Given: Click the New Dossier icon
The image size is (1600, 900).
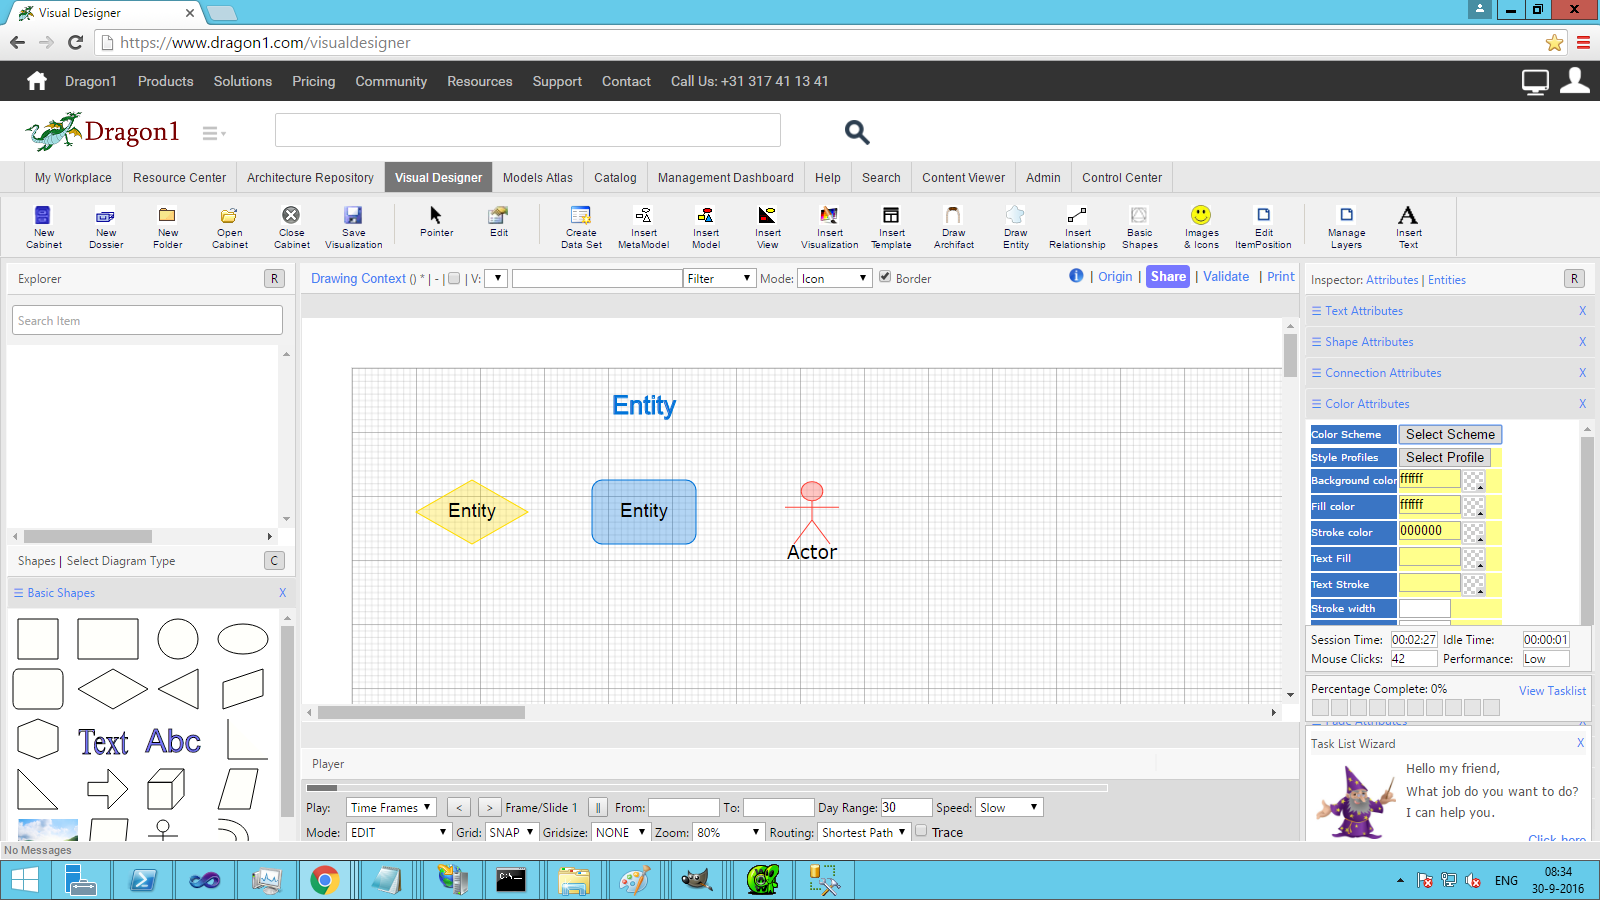Looking at the screenshot, I should click(x=105, y=227).
